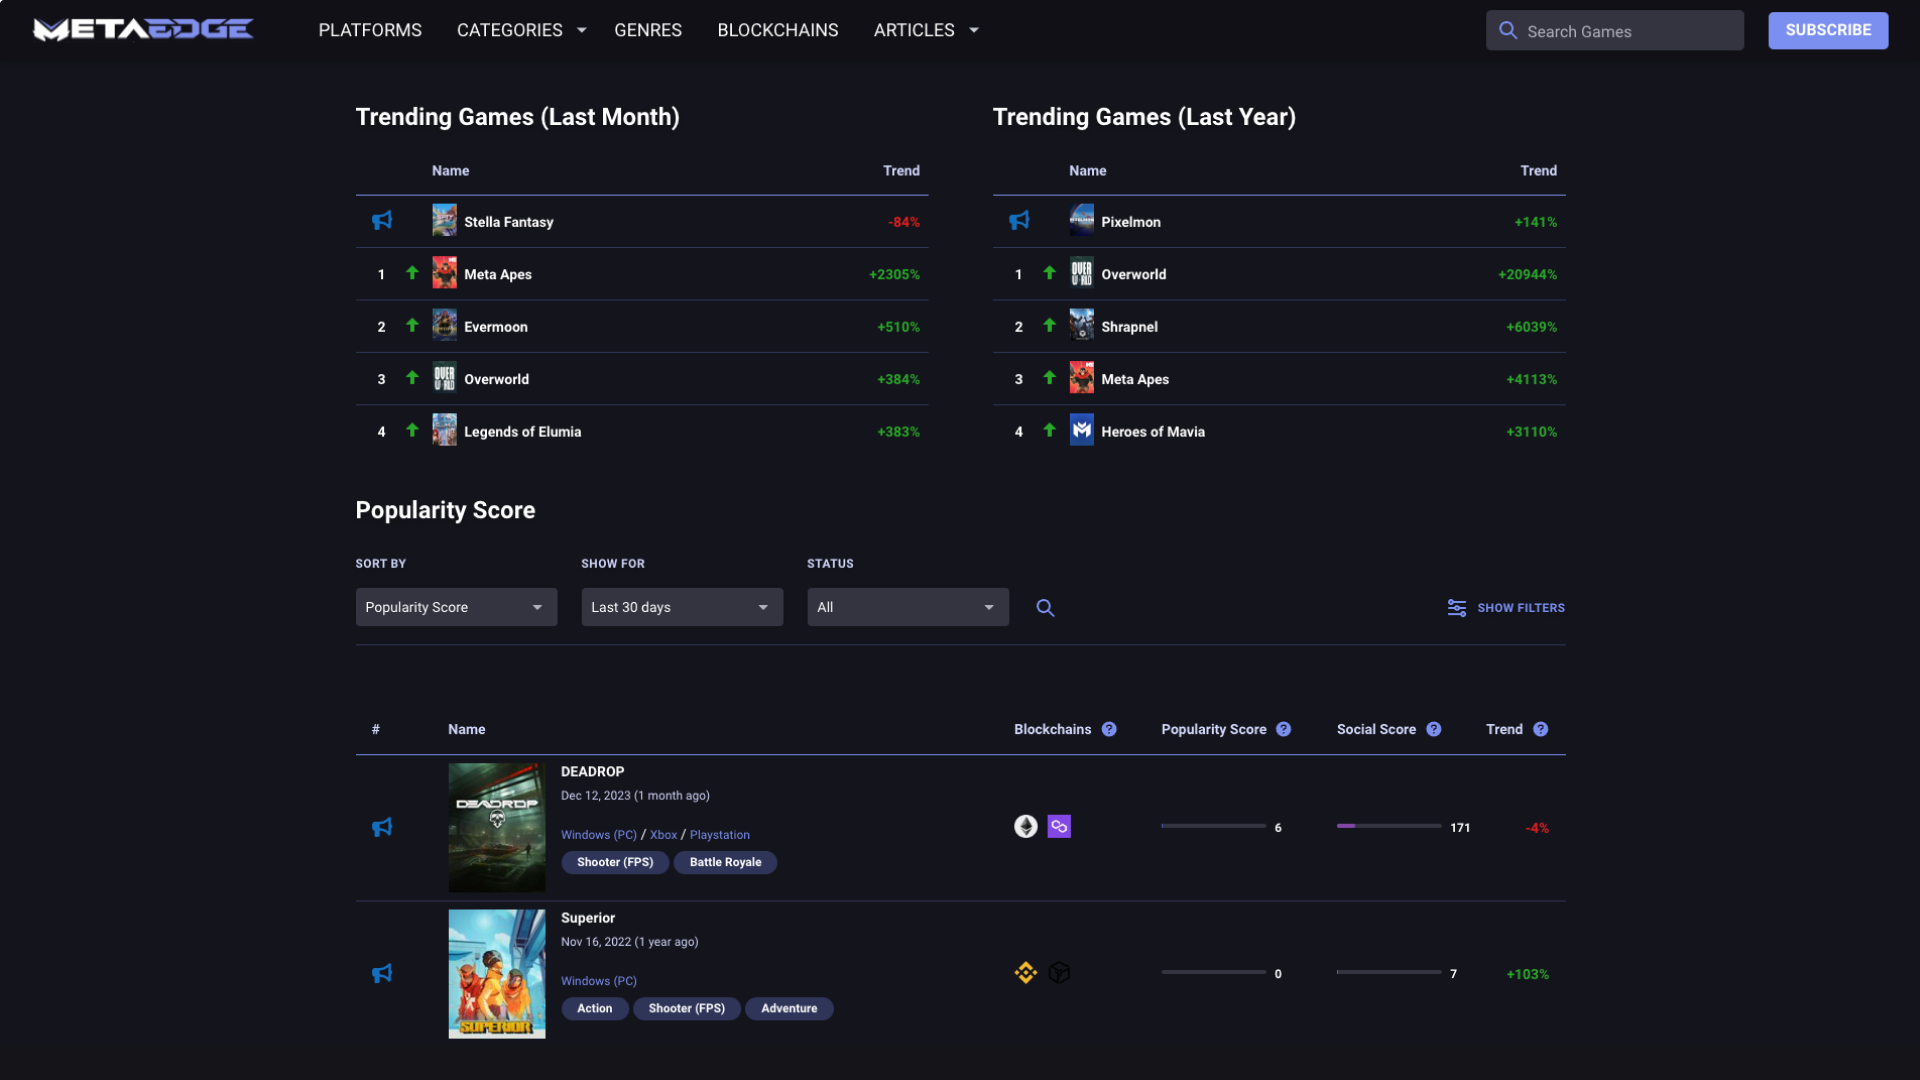Image resolution: width=1920 pixels, height=1080 pixels.
Task: Click the Pixelmon game icon
Action: click(x=1081, y=220)
